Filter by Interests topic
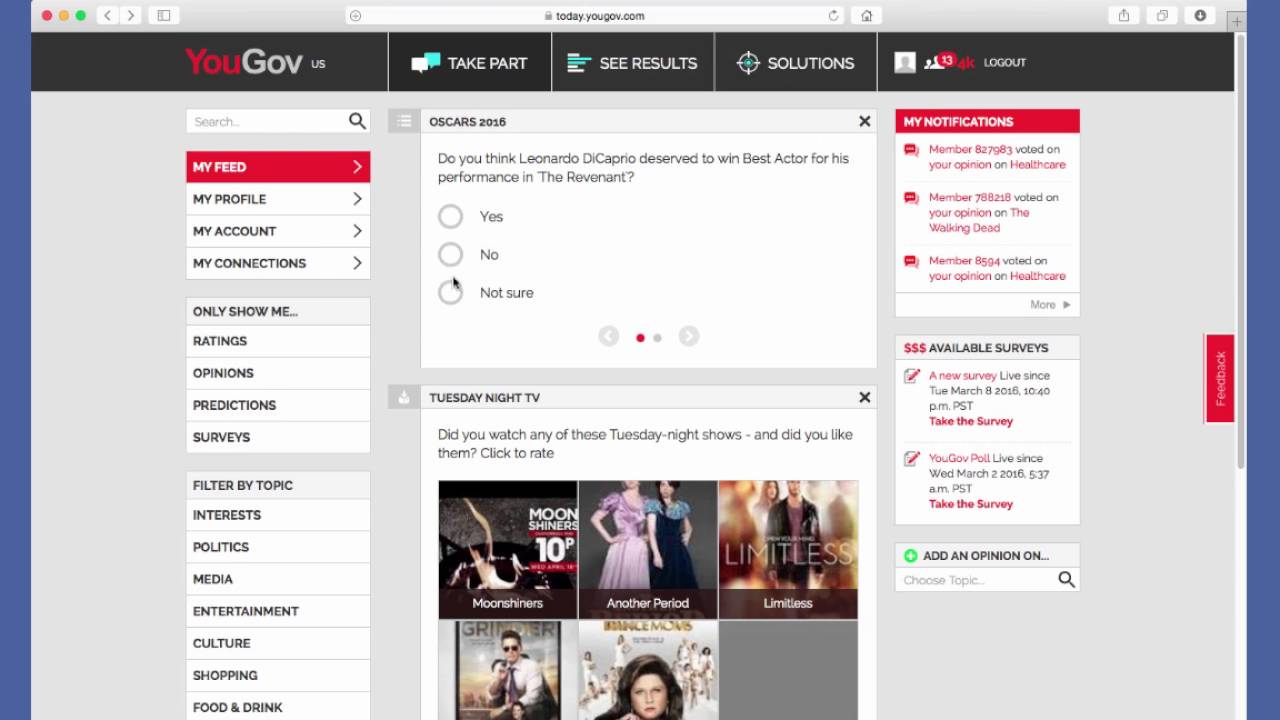This screenshot has width=1280, height=720. (278, 515)
